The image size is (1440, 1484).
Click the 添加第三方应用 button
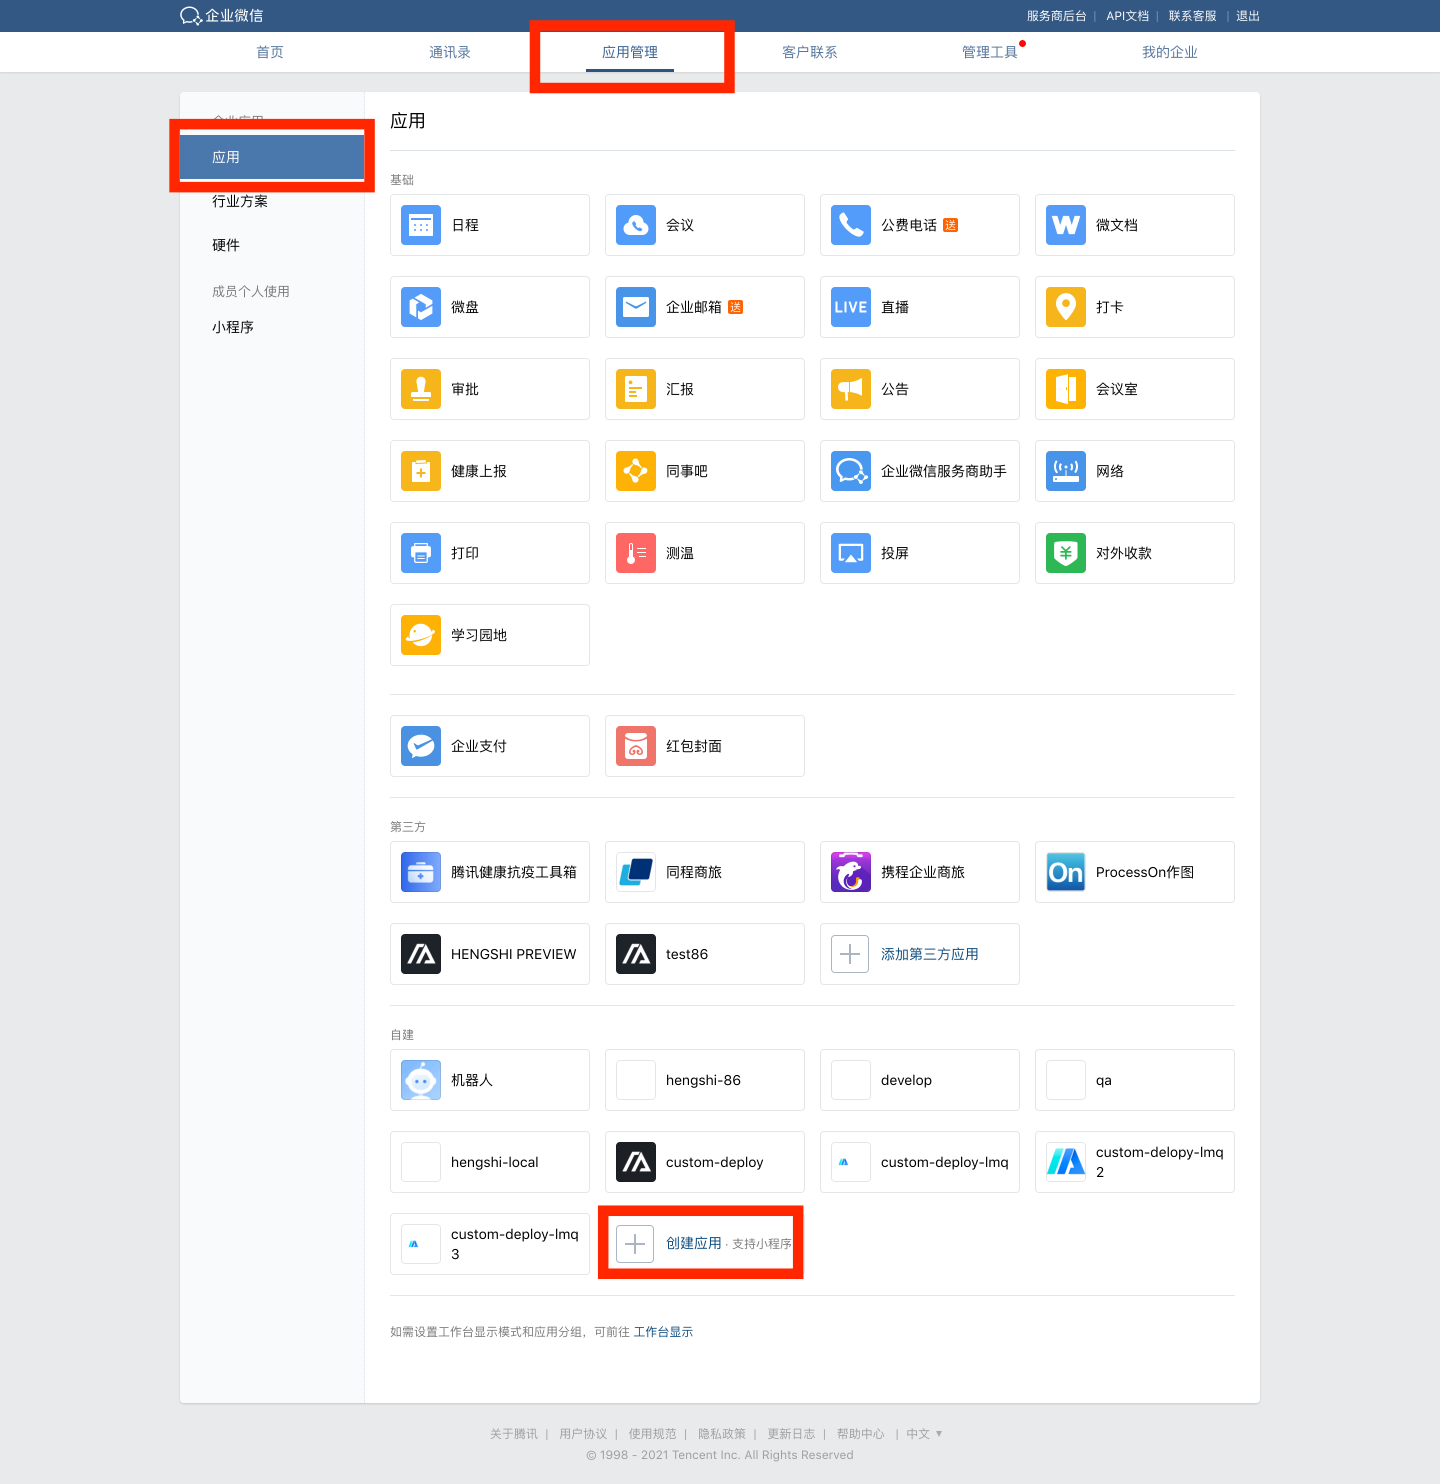pos(929,954)
